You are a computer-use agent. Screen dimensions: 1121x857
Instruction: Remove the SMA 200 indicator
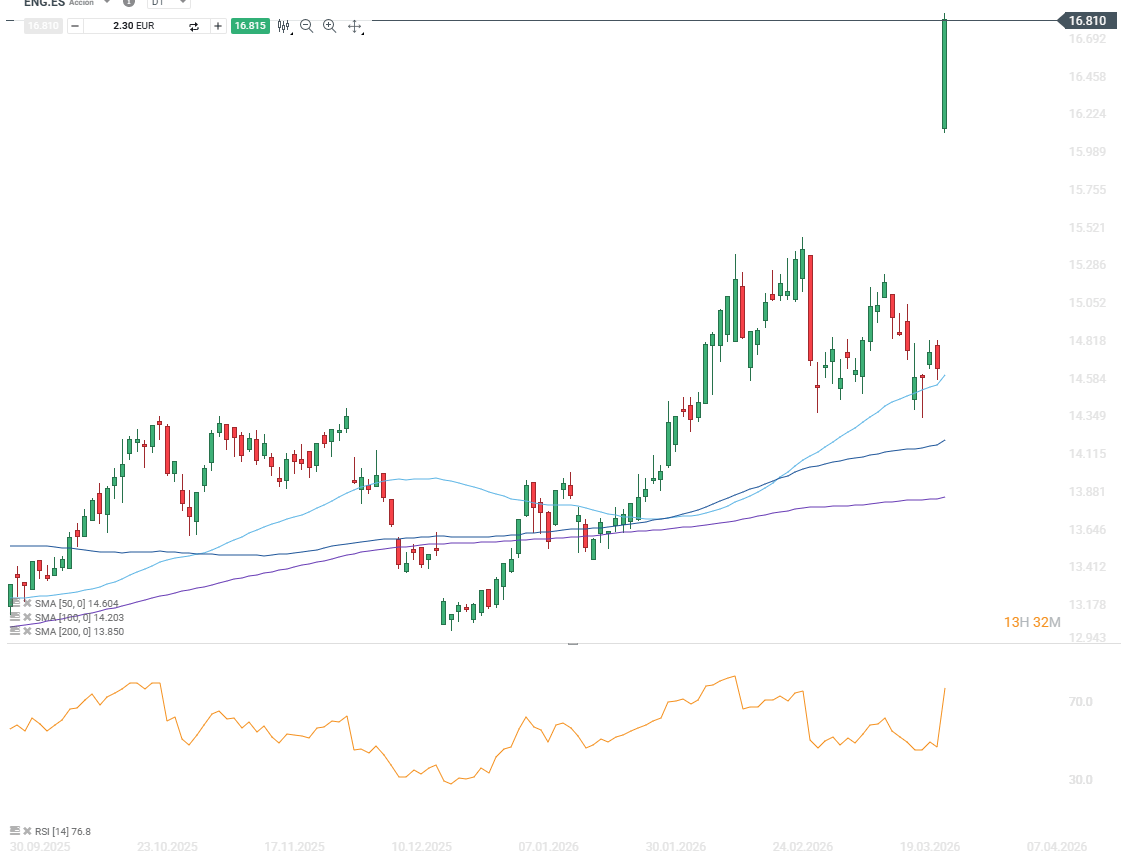click(27, 632)
